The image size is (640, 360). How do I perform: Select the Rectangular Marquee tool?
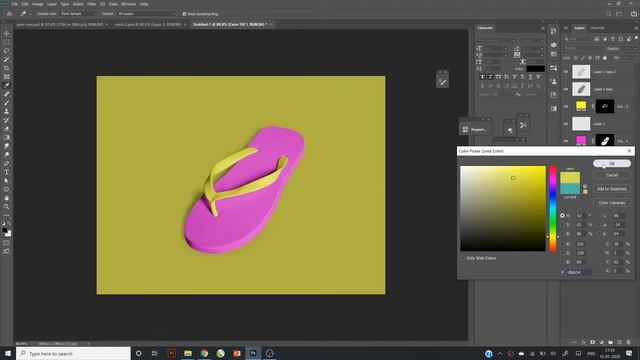pyautogui.click(x=7, y=42)
